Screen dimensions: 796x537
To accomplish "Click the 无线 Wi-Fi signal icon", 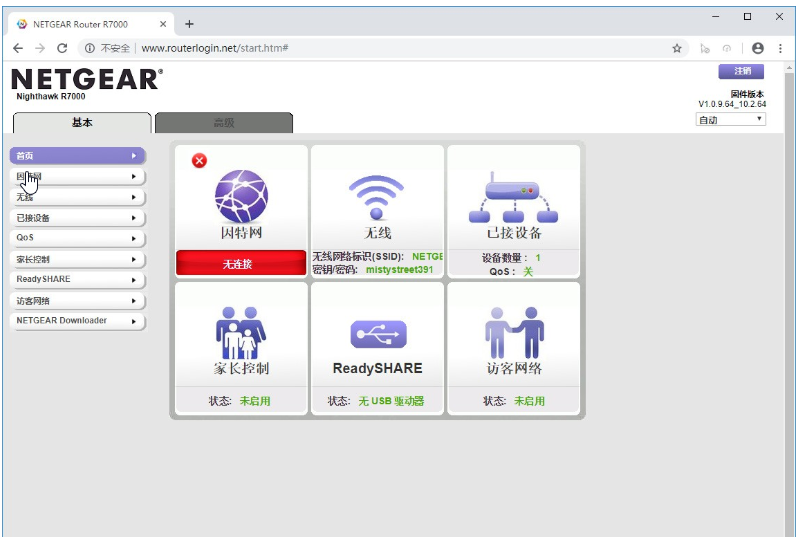I will click(376, 197).
